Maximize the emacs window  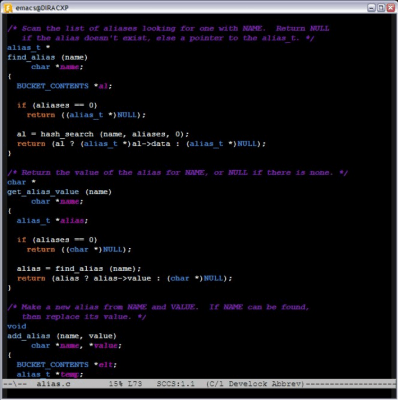pyautogui.click(x=381, y=7)
